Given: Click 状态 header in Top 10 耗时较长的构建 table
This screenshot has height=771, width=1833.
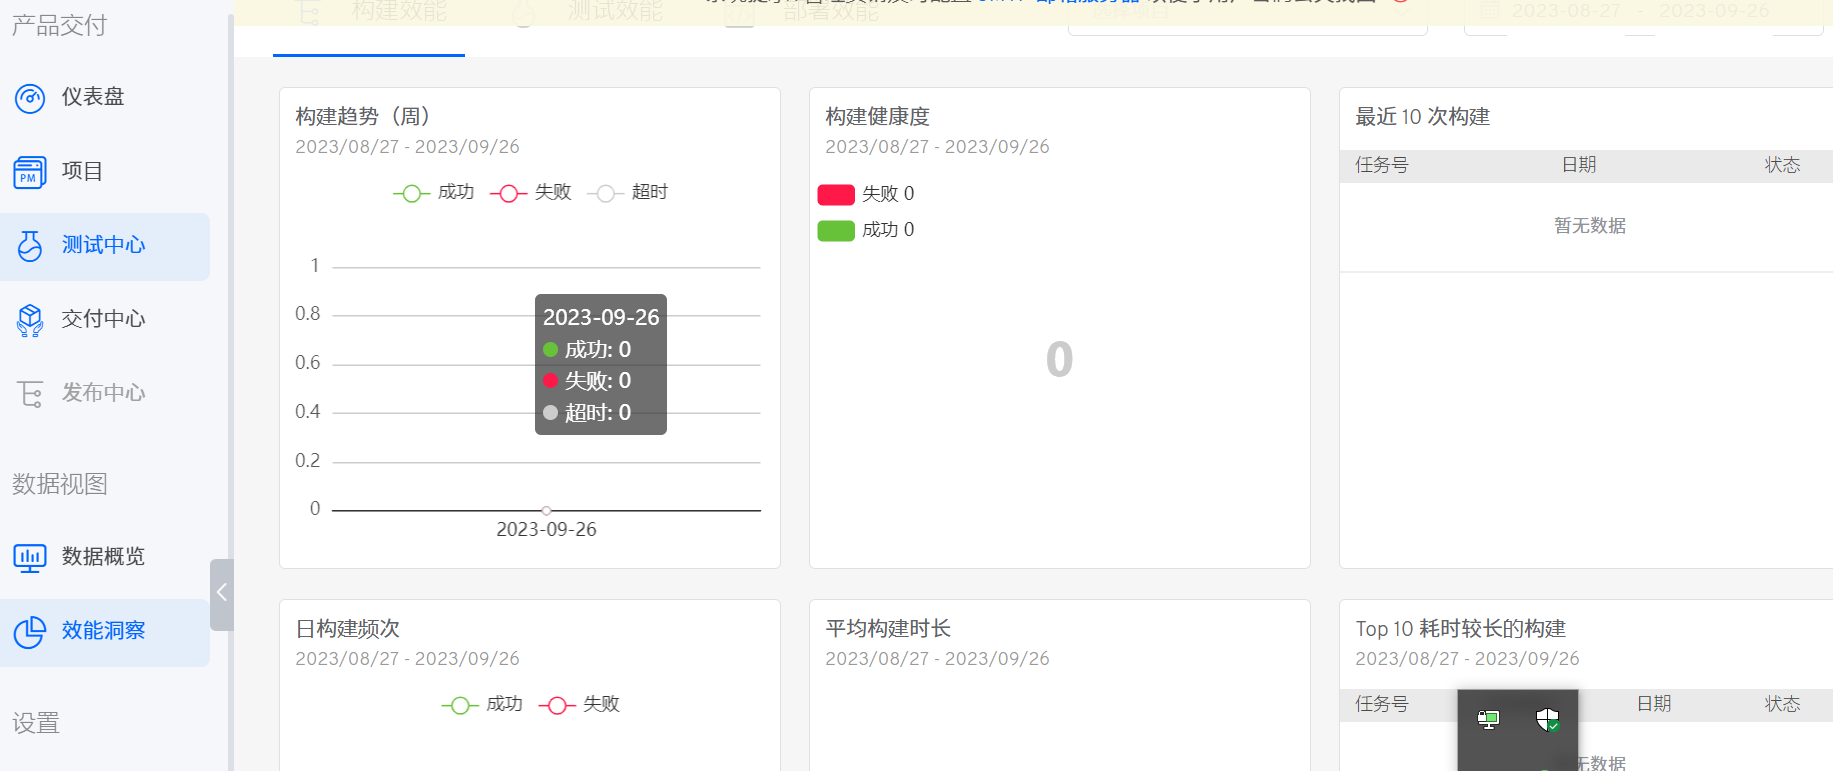Looking at the screenshot, I should [1782, 704].
